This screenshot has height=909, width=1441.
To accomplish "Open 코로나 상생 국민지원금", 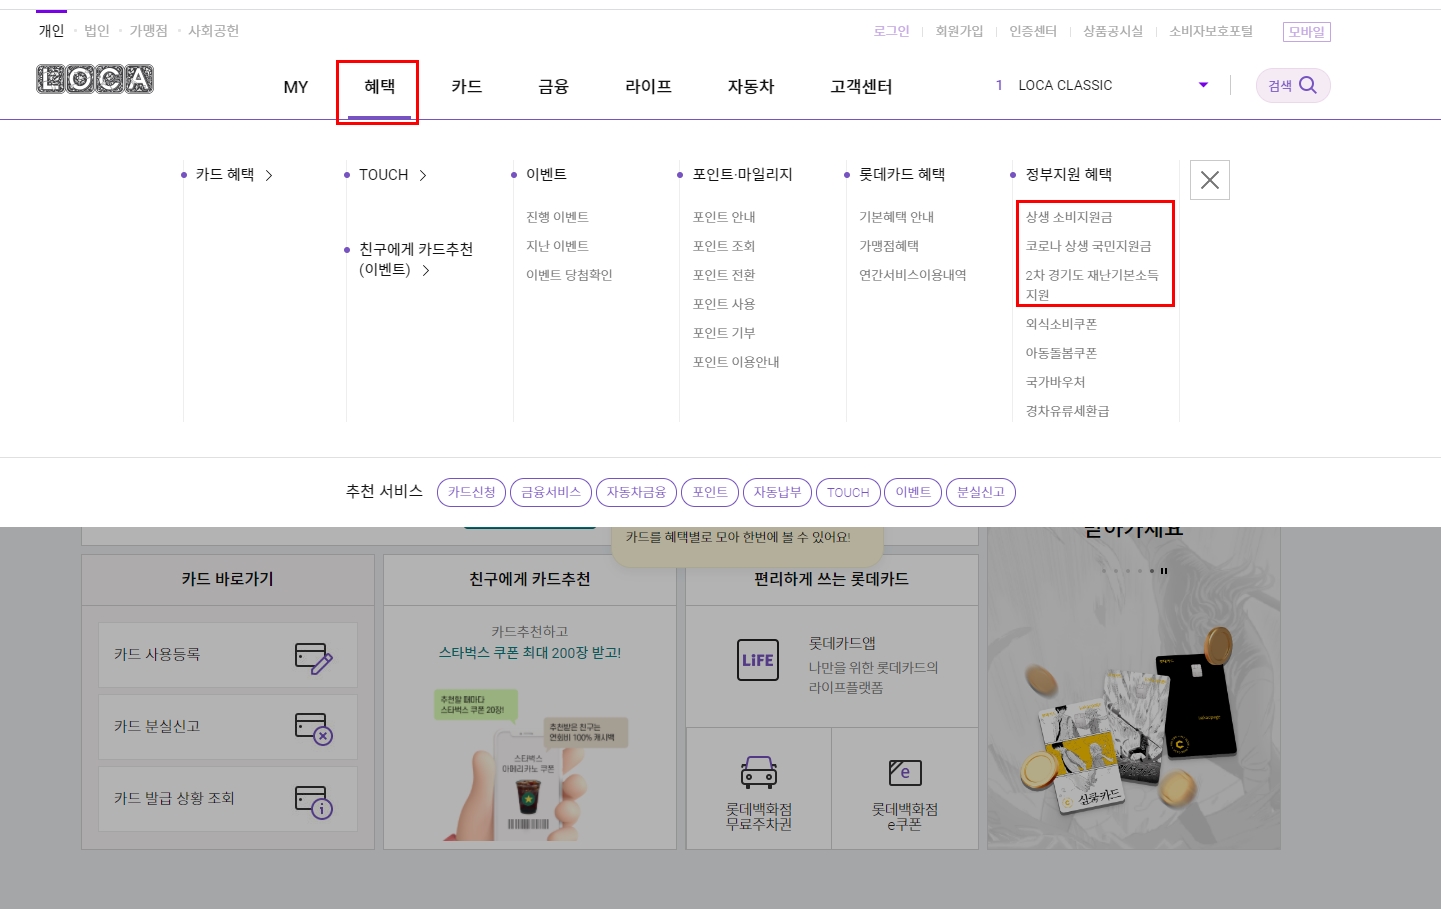I will coord(1088,246).
